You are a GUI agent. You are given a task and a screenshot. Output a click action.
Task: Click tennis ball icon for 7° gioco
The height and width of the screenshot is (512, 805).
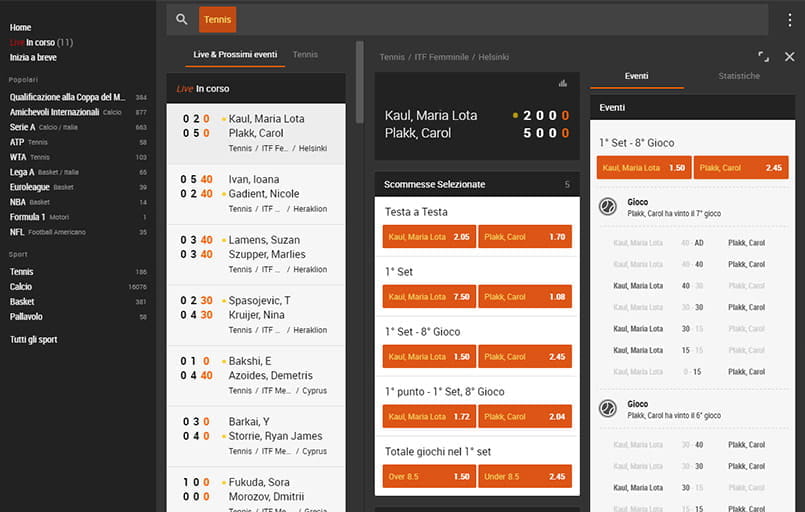(x=607, y=206)
